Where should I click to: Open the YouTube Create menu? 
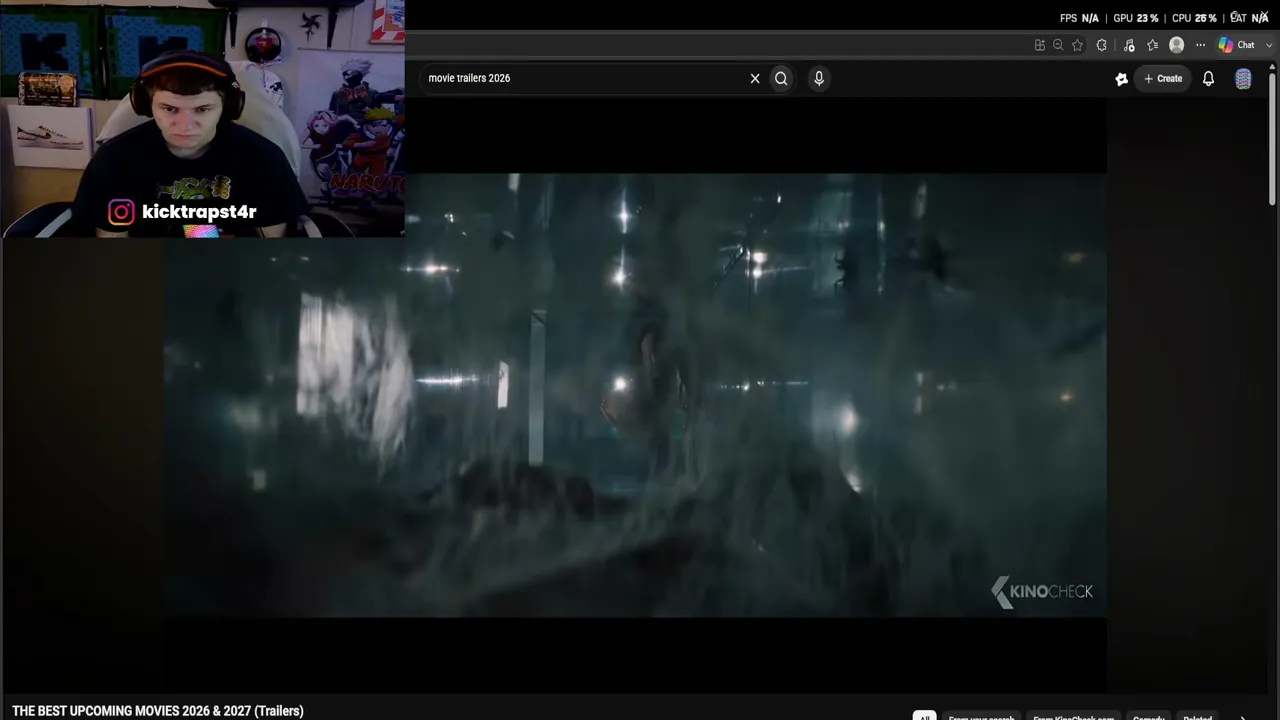1163,78
